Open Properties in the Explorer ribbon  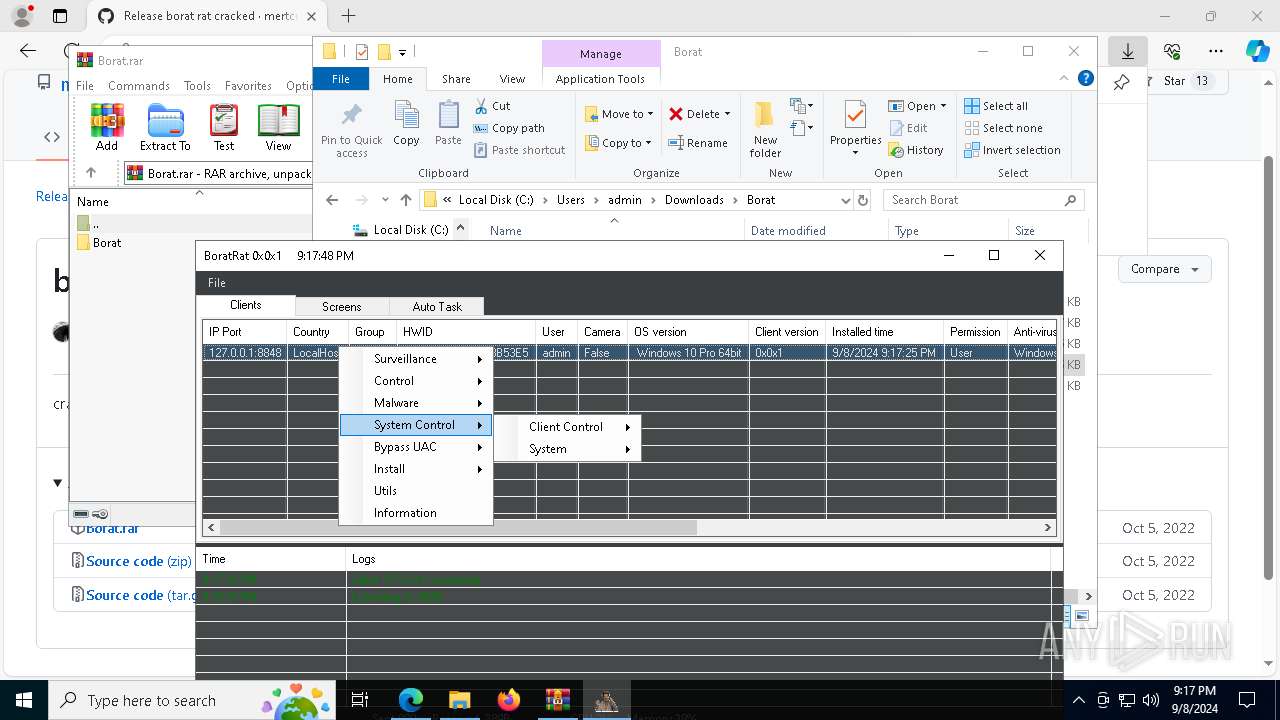(855, 129)
